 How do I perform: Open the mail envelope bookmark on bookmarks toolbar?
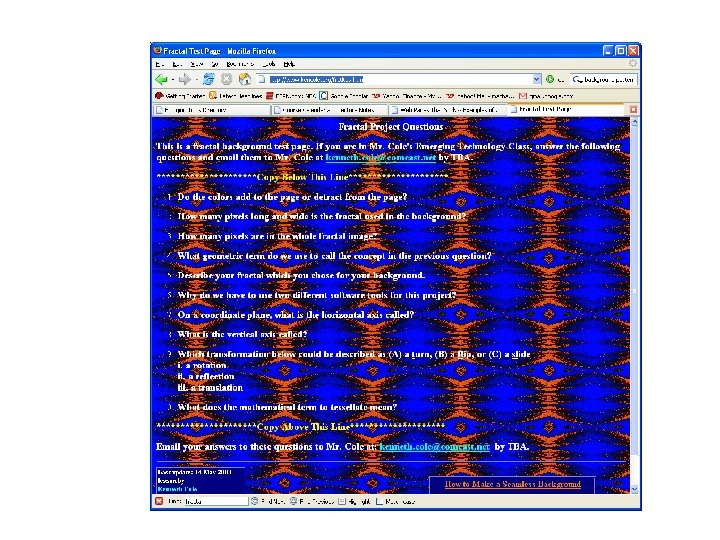point(546,96)
